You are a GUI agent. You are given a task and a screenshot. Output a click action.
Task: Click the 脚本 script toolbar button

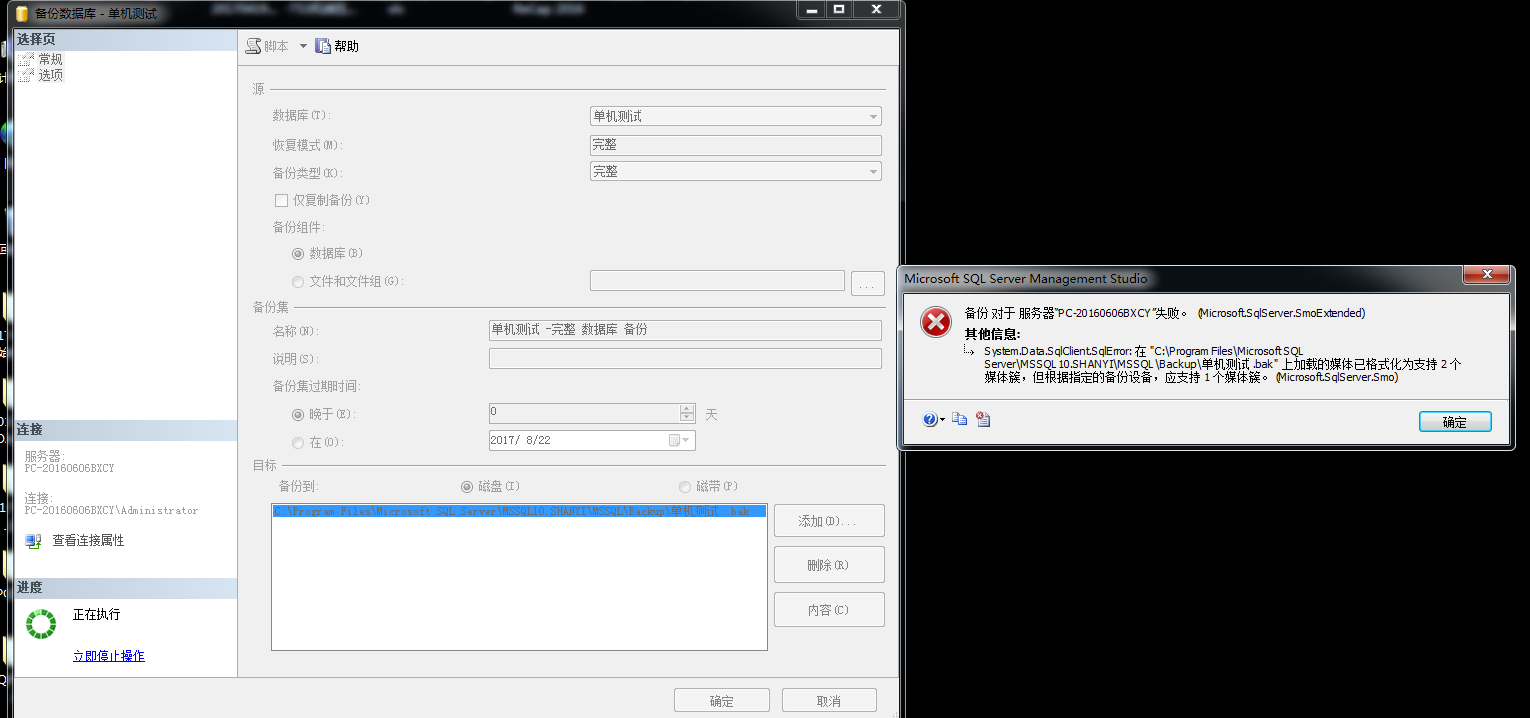[268, 46]
